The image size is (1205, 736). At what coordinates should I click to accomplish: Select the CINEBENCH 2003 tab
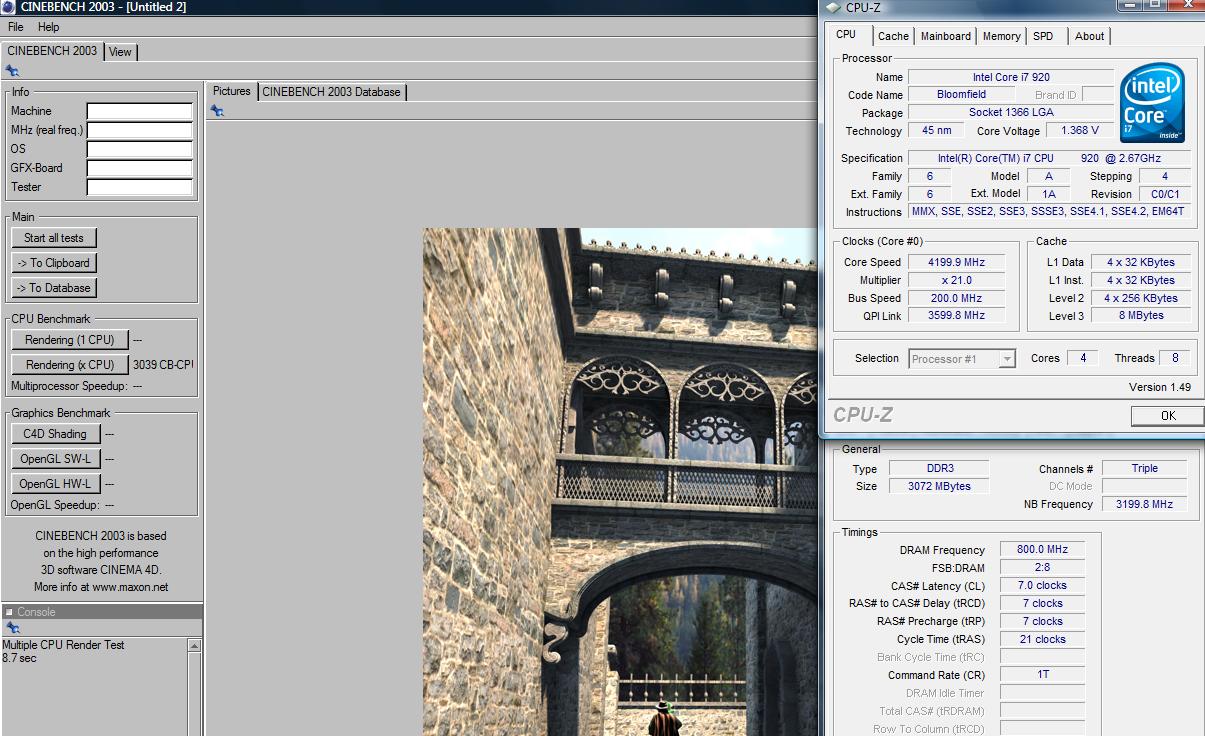pyautogui.click(x=52, y=51)
